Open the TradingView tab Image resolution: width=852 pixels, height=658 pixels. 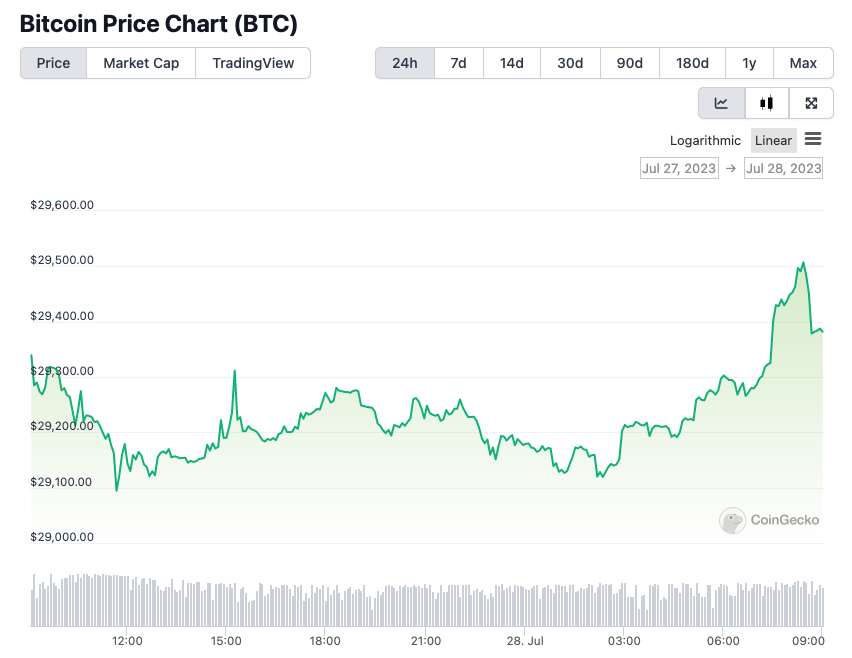[253, 63]
